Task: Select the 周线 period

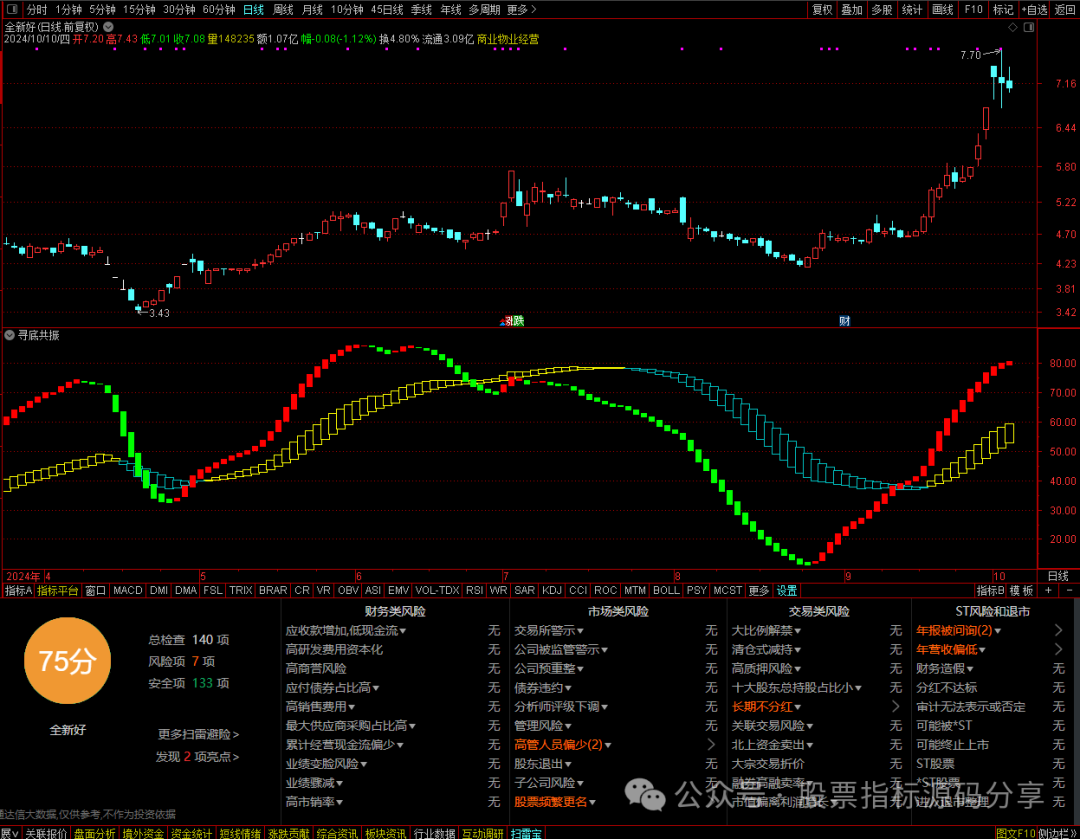Action: (283, 10)
